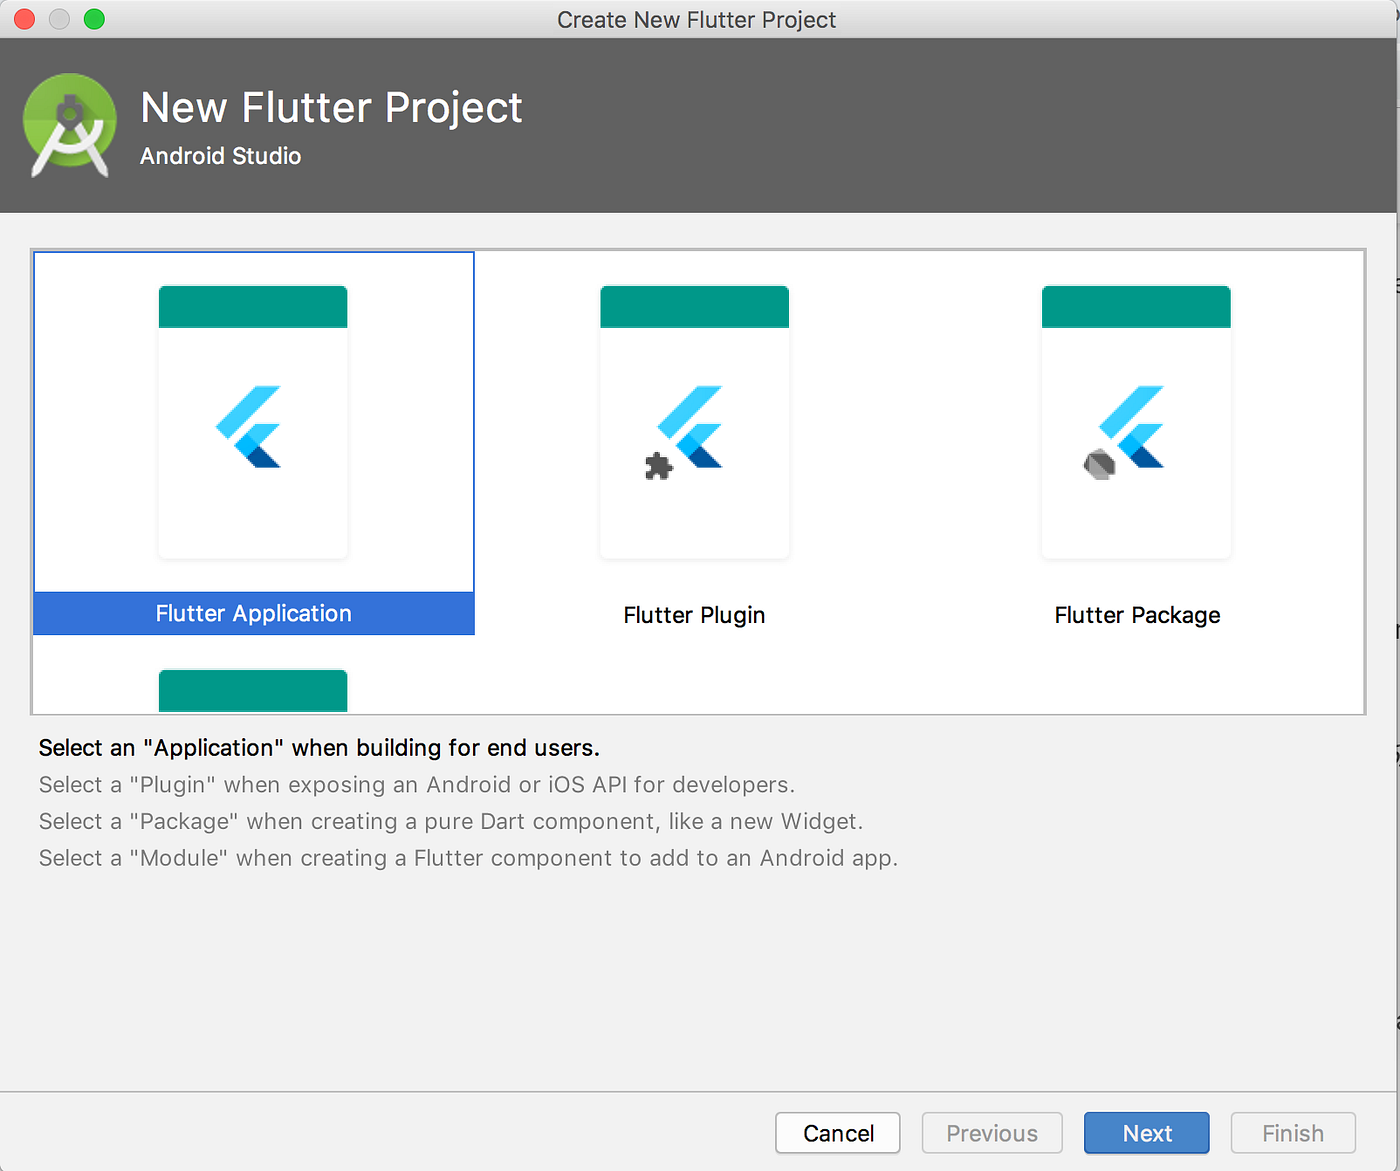Click the Android Studio logo in the header
1400x1171 pixels.
(70, 125)
